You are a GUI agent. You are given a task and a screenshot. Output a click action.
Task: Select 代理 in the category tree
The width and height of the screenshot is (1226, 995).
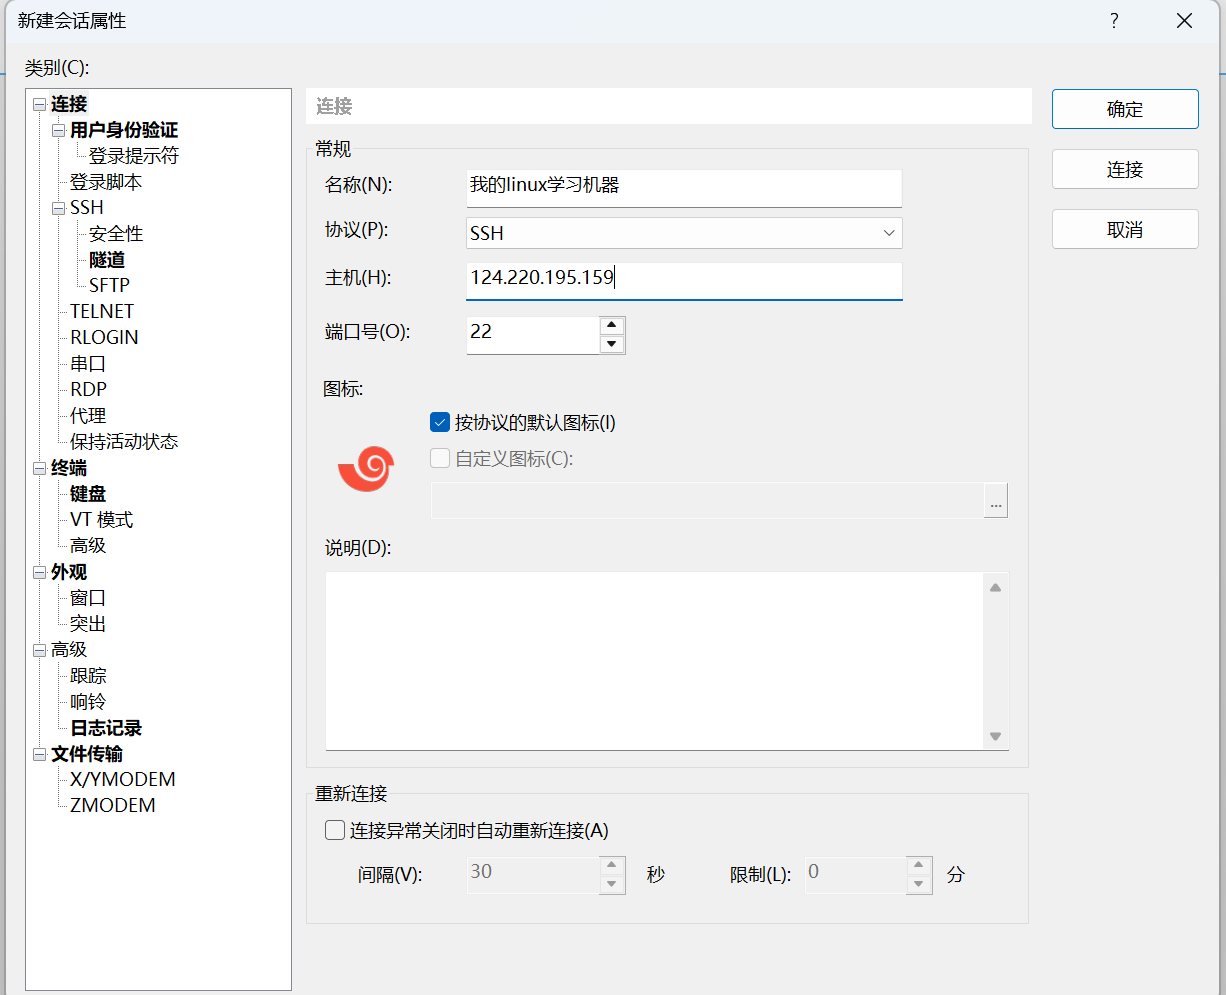(88, 416)
